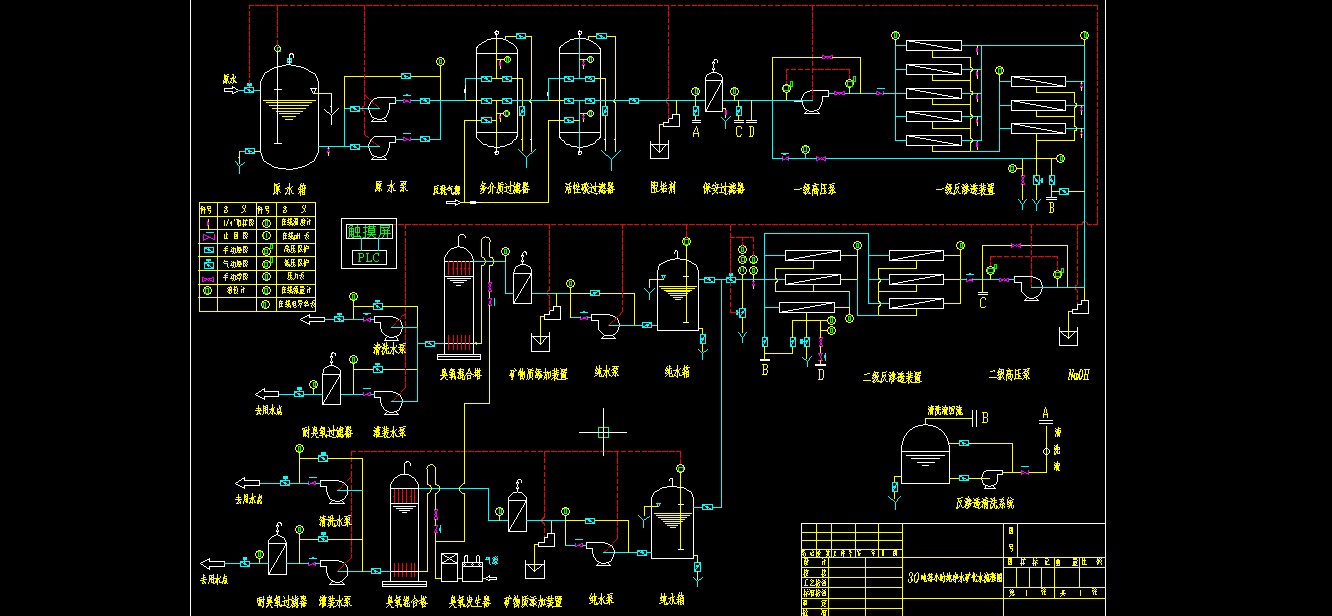Select the 二级高压泵 label
The image size is (1332, 616).
(1009, 375)
